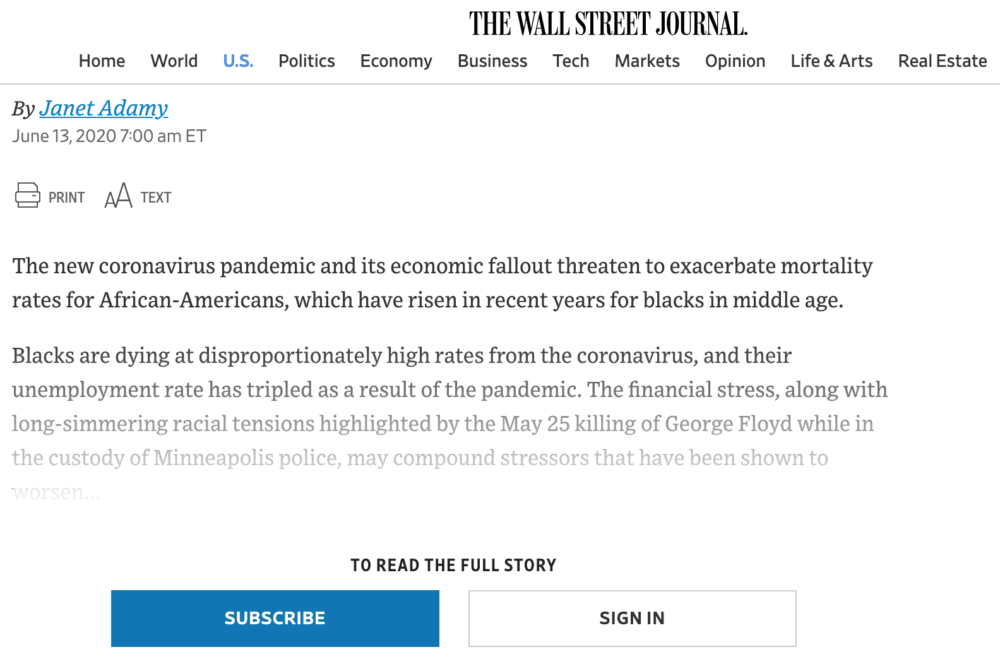Click the PRINT label

click(x=66, y=198)
